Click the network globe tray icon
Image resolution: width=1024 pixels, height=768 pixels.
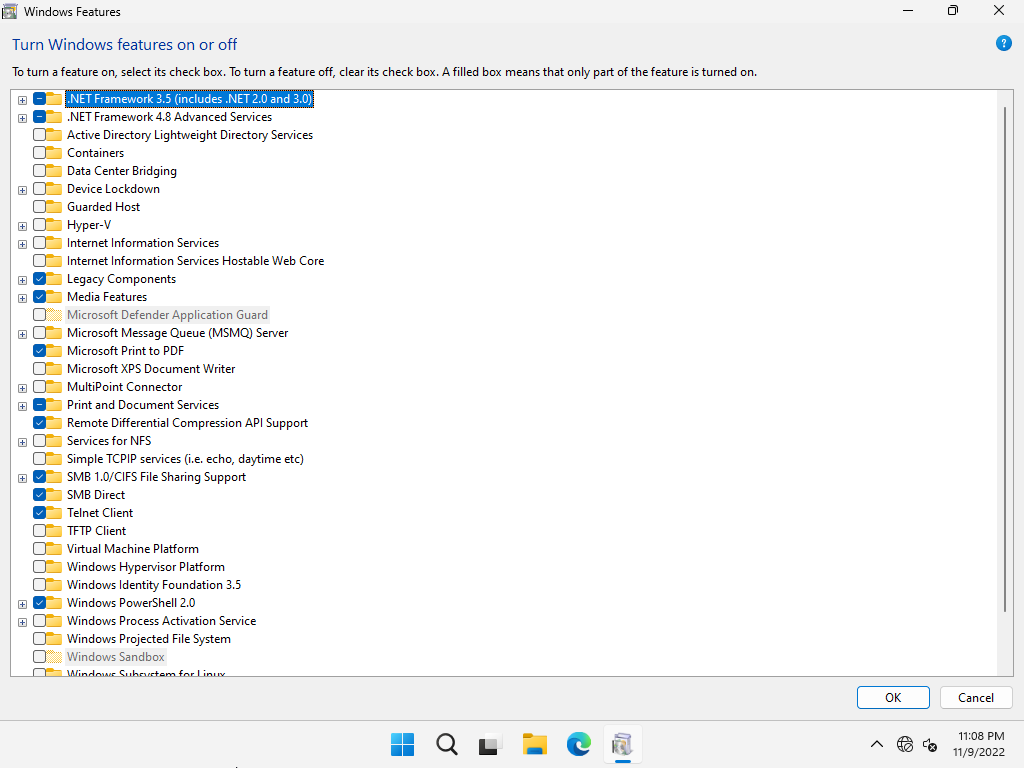[x=905, y=744]
